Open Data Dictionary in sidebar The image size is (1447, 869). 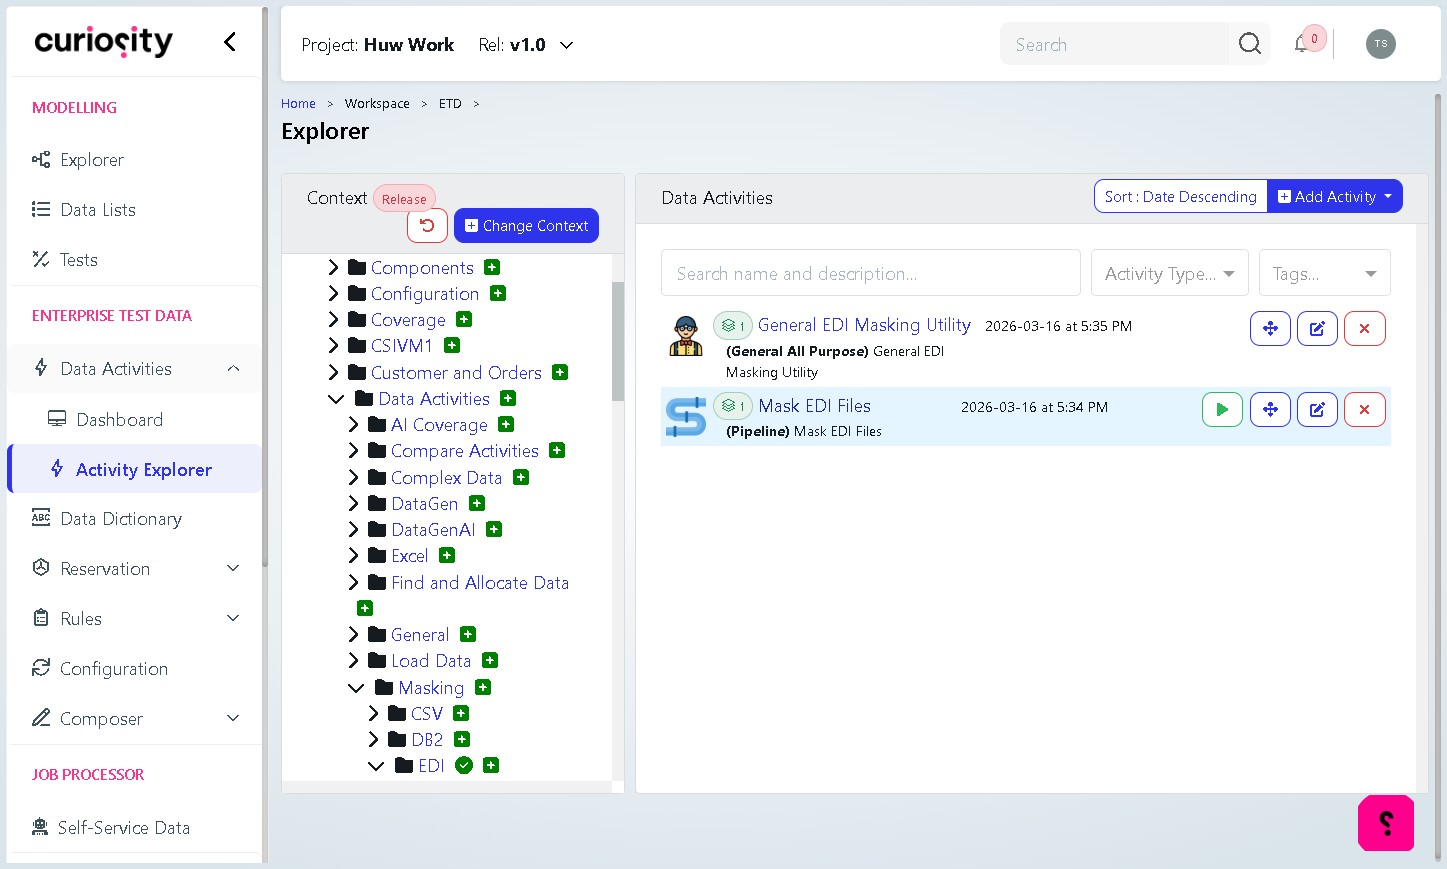(121, 519)
